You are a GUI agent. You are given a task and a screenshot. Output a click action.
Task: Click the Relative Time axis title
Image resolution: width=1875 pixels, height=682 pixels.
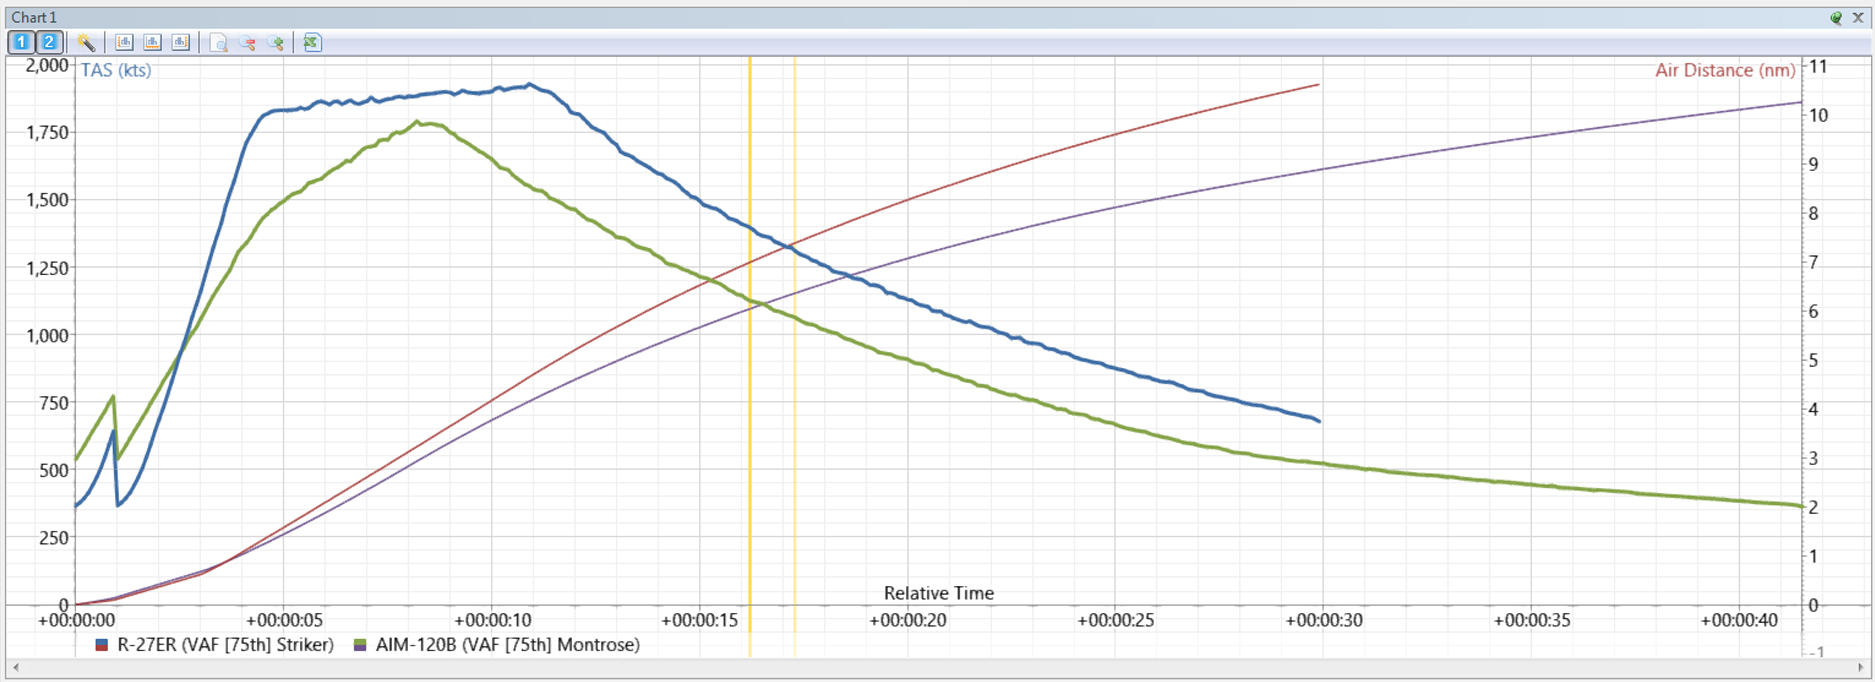click(x=939, y=593)
